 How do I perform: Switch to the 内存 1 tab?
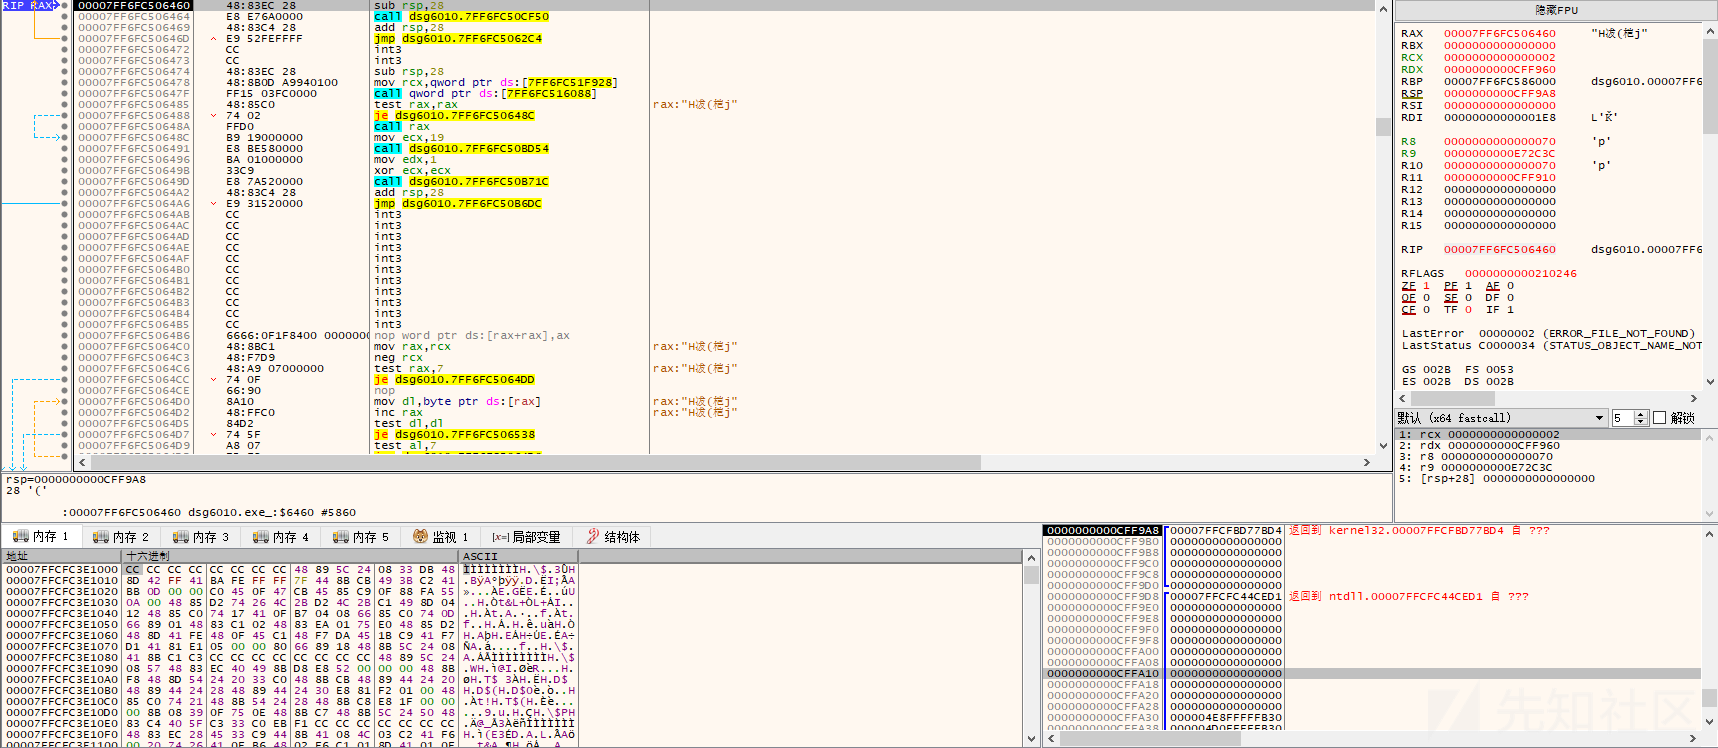pyautogui.click(x=40, y=537)
